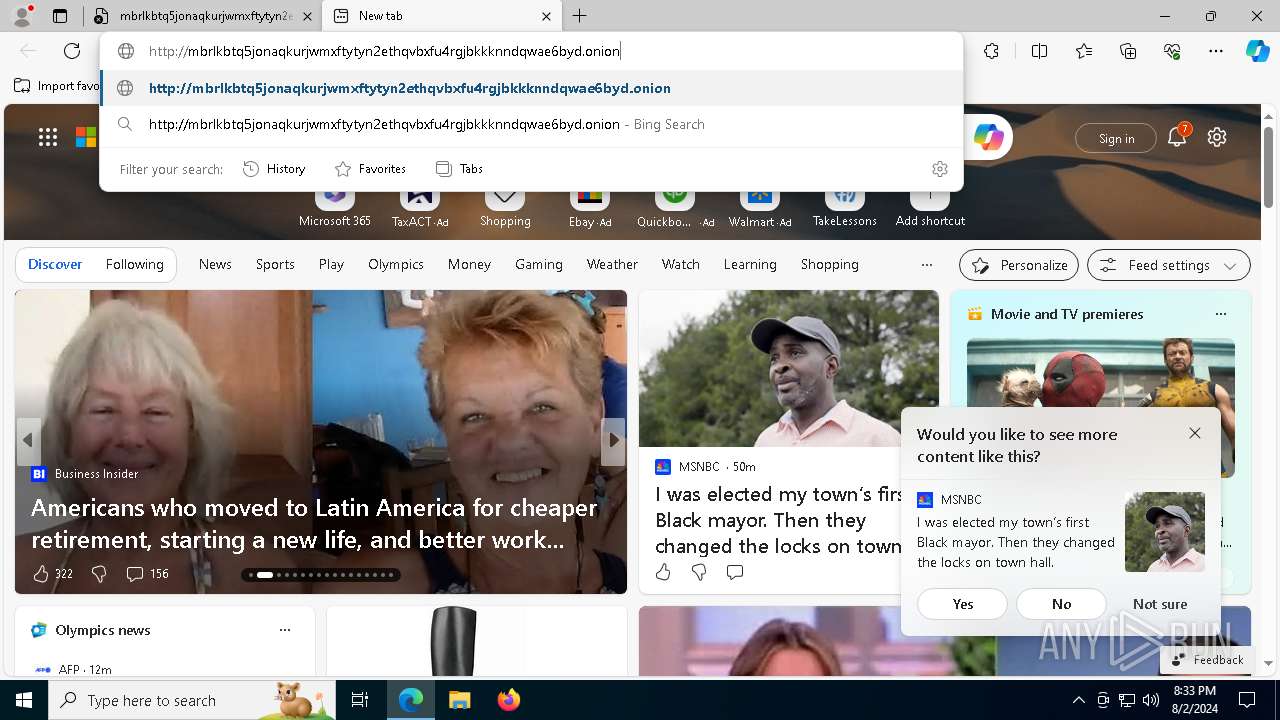Viewport: 1280px width, 720px height.
Task: Answer Yes in content popup
Action: [963, 604]
